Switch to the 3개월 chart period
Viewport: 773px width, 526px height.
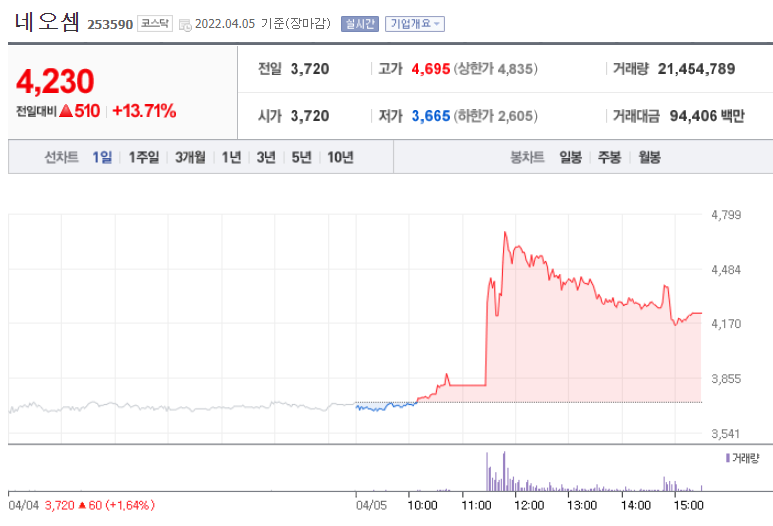[x=190, y=157]
